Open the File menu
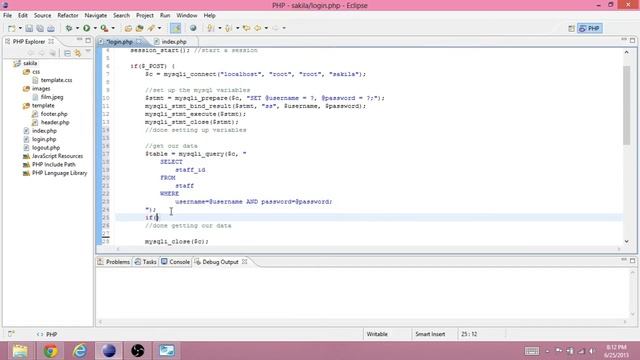This screenshot has height=360, width=640. 7,15
